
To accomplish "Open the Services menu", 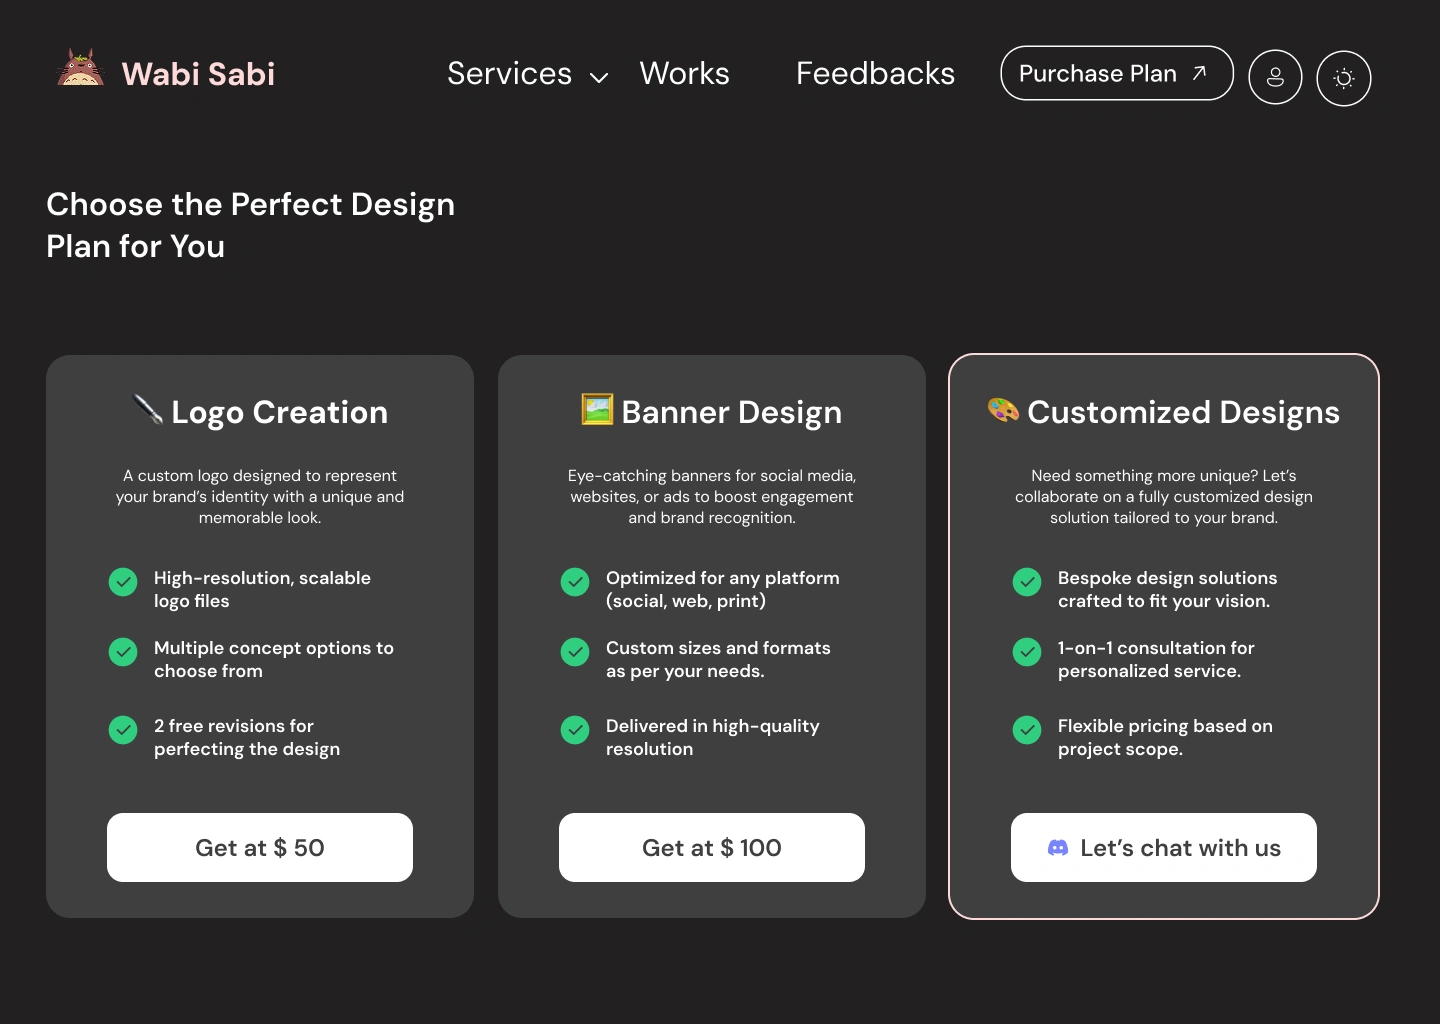I will click(509, 73).
